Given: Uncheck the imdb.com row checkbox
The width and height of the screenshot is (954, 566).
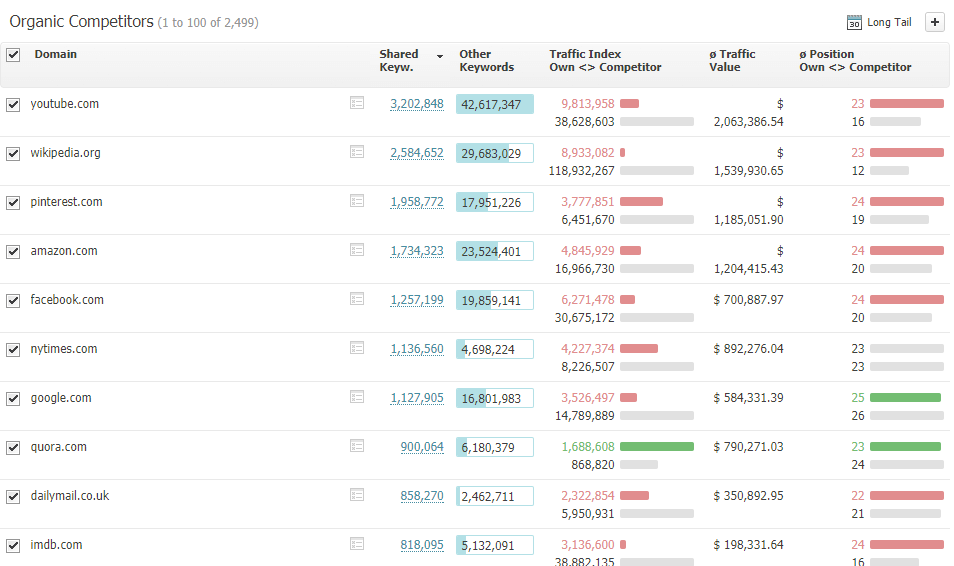Looking at the screenshot, I should pos(13,545).
